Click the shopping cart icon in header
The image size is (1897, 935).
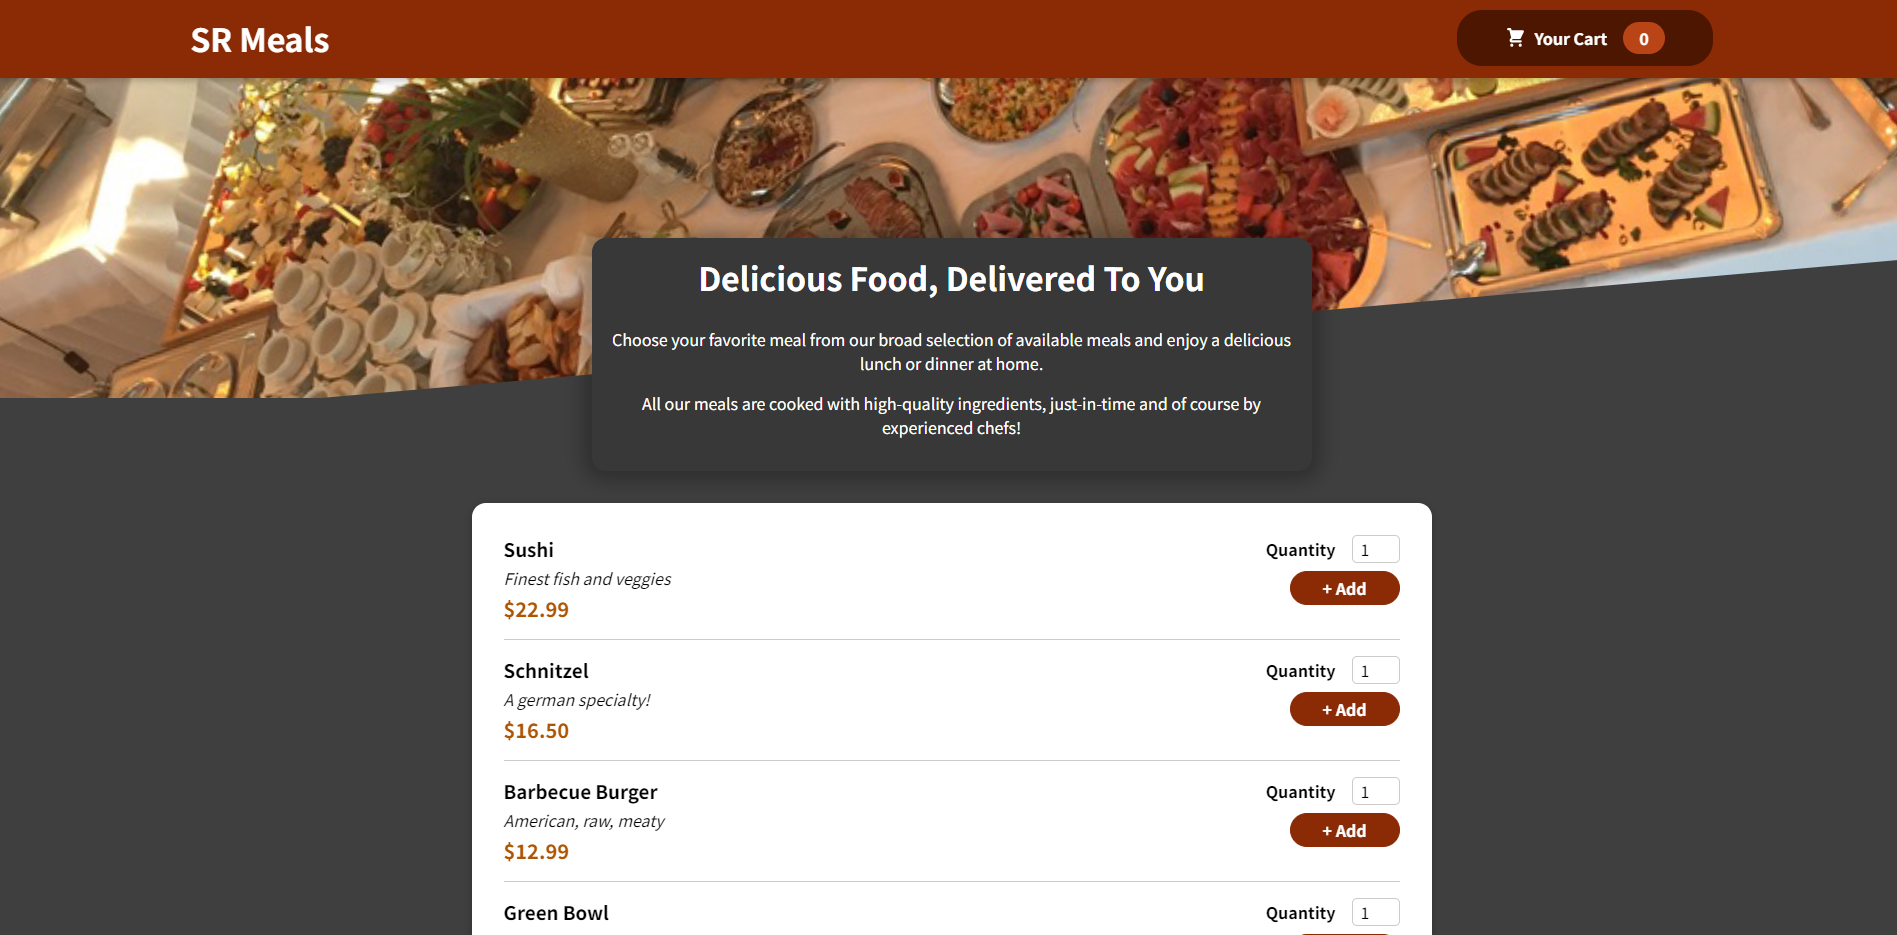click(x=1515, y=38)
